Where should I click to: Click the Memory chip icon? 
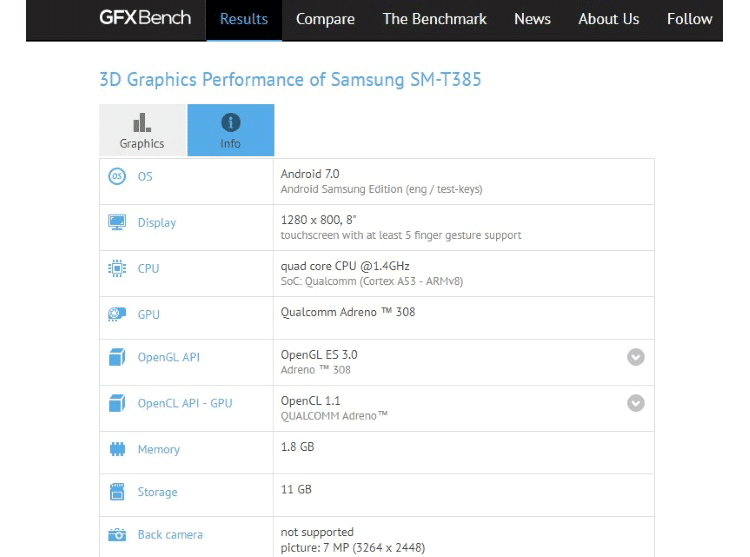tap(117, 449)
